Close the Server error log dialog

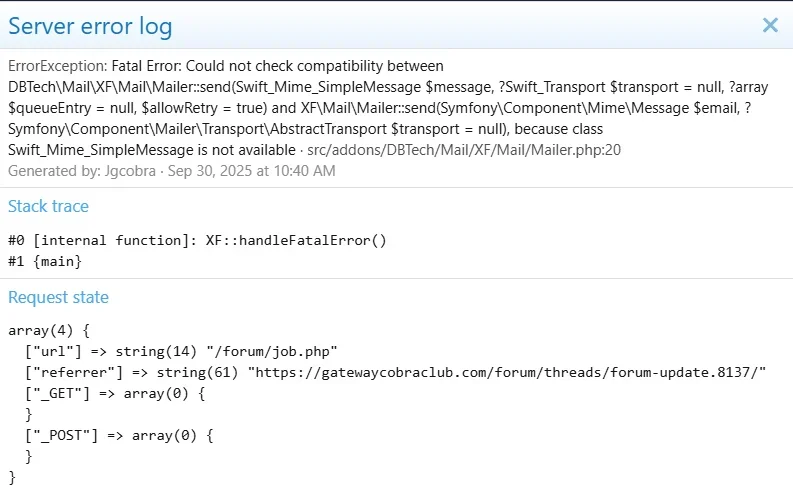pos(769,26)
